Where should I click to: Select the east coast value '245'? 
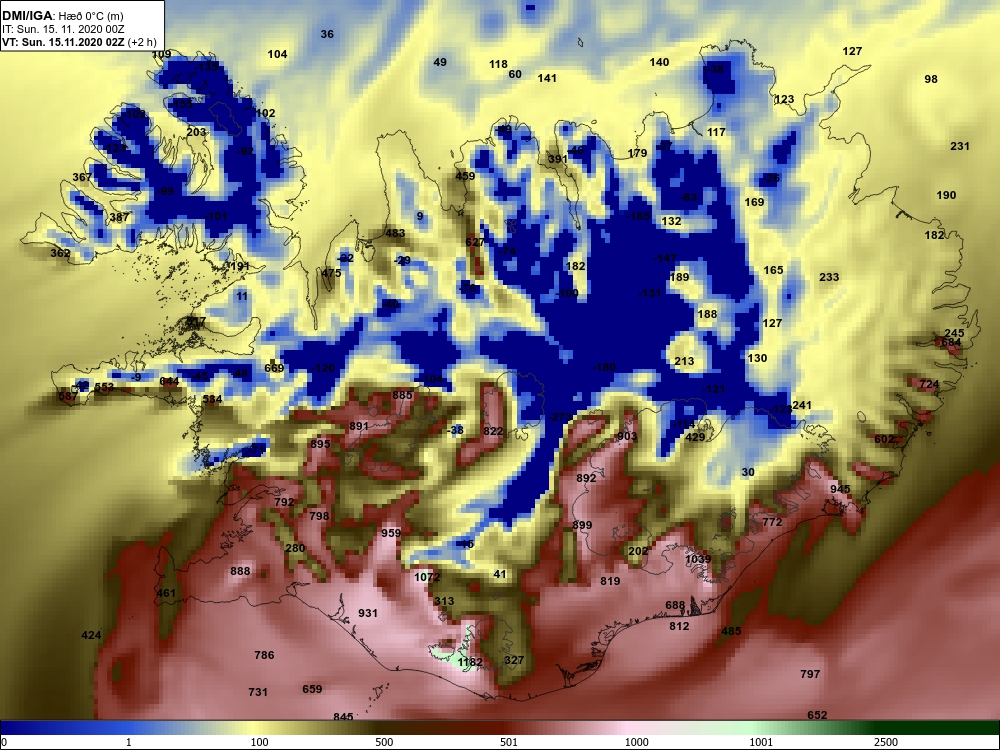pyautogui.click(x=954, y=333)
